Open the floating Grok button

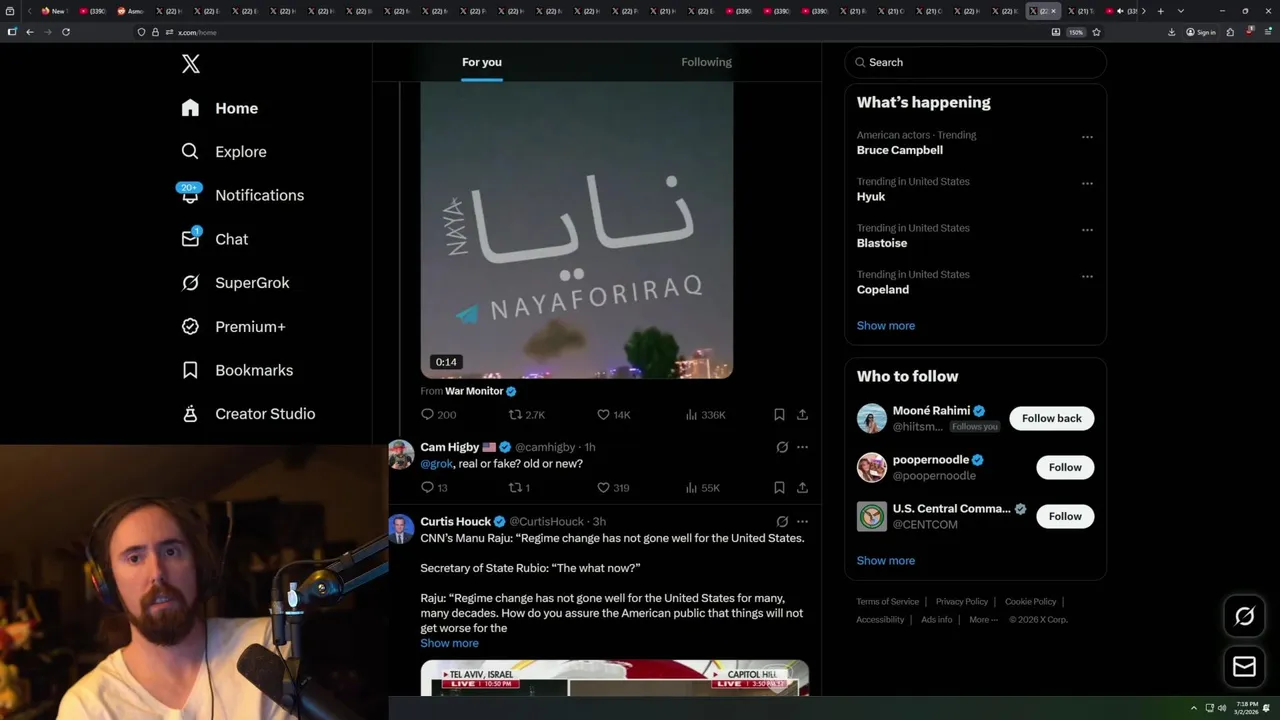(1244, 617)
